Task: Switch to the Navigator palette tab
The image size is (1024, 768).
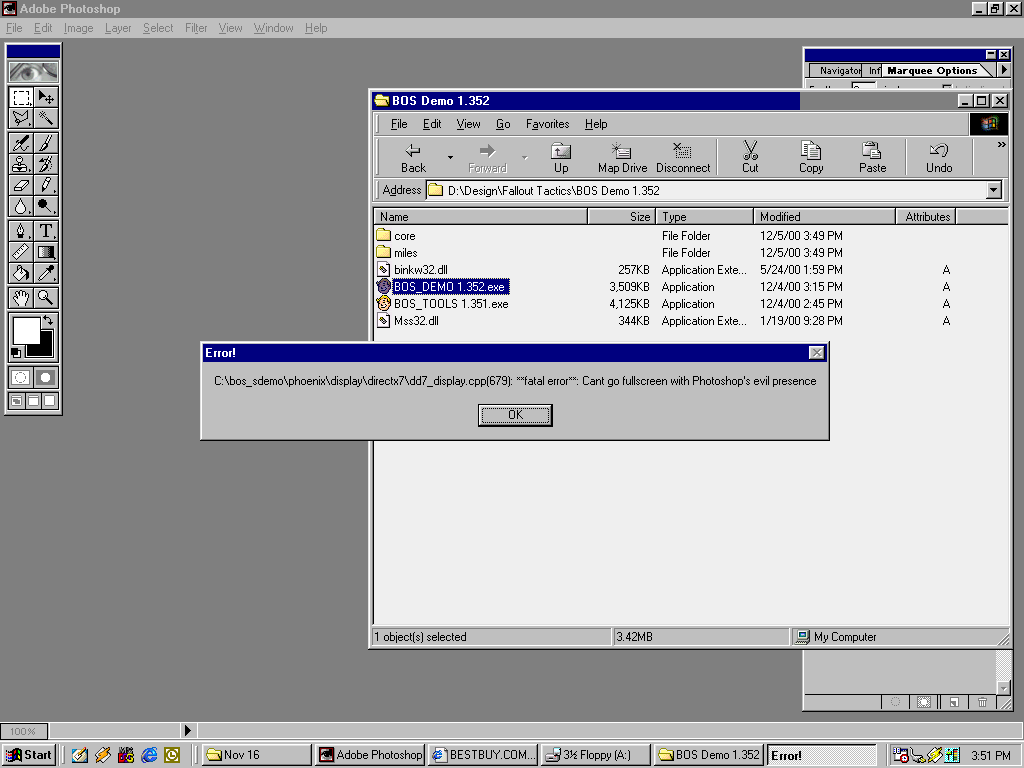Action: [x=838, y=71]
